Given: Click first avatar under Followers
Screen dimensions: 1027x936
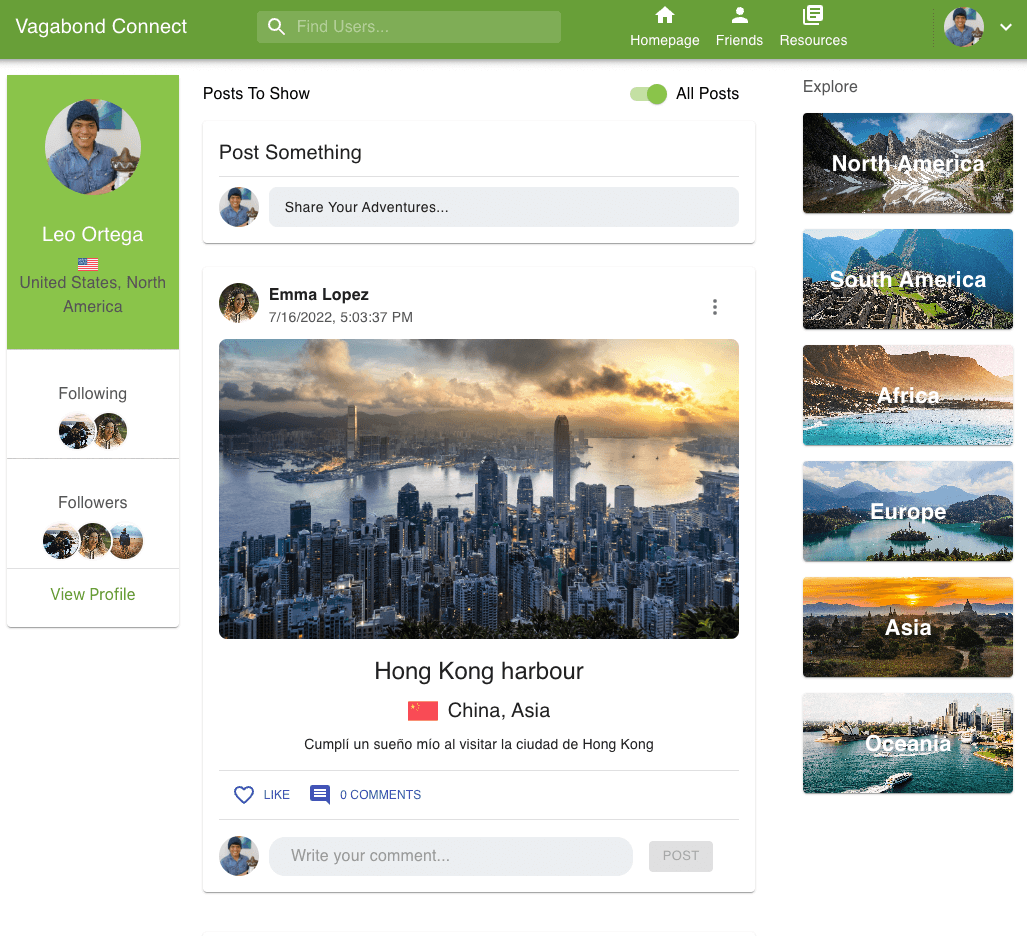Looking at the screenshot, I should pos(60,541).
